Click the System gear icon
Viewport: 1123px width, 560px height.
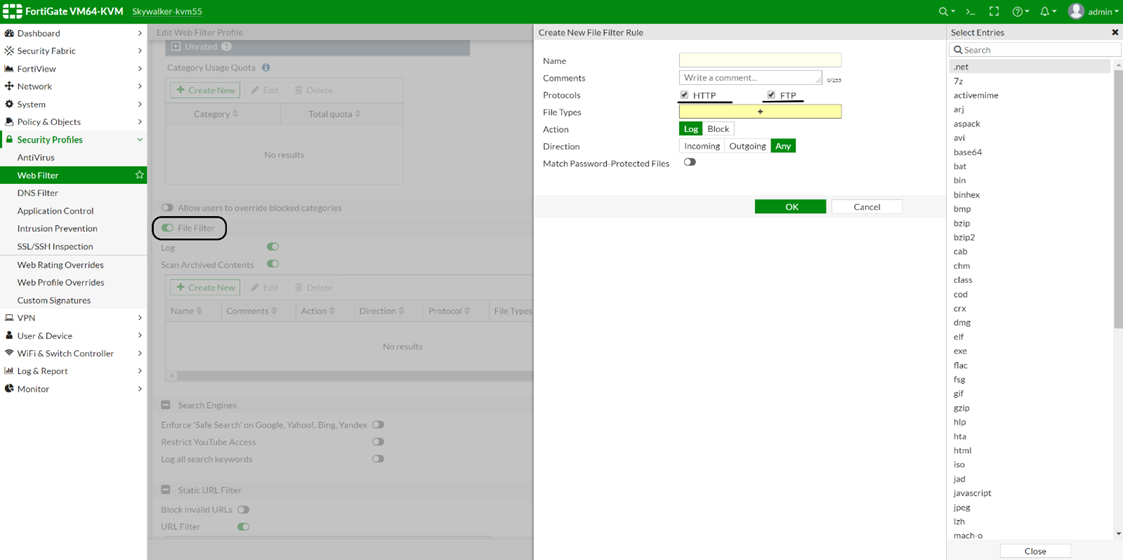click(x=9, y=104)
